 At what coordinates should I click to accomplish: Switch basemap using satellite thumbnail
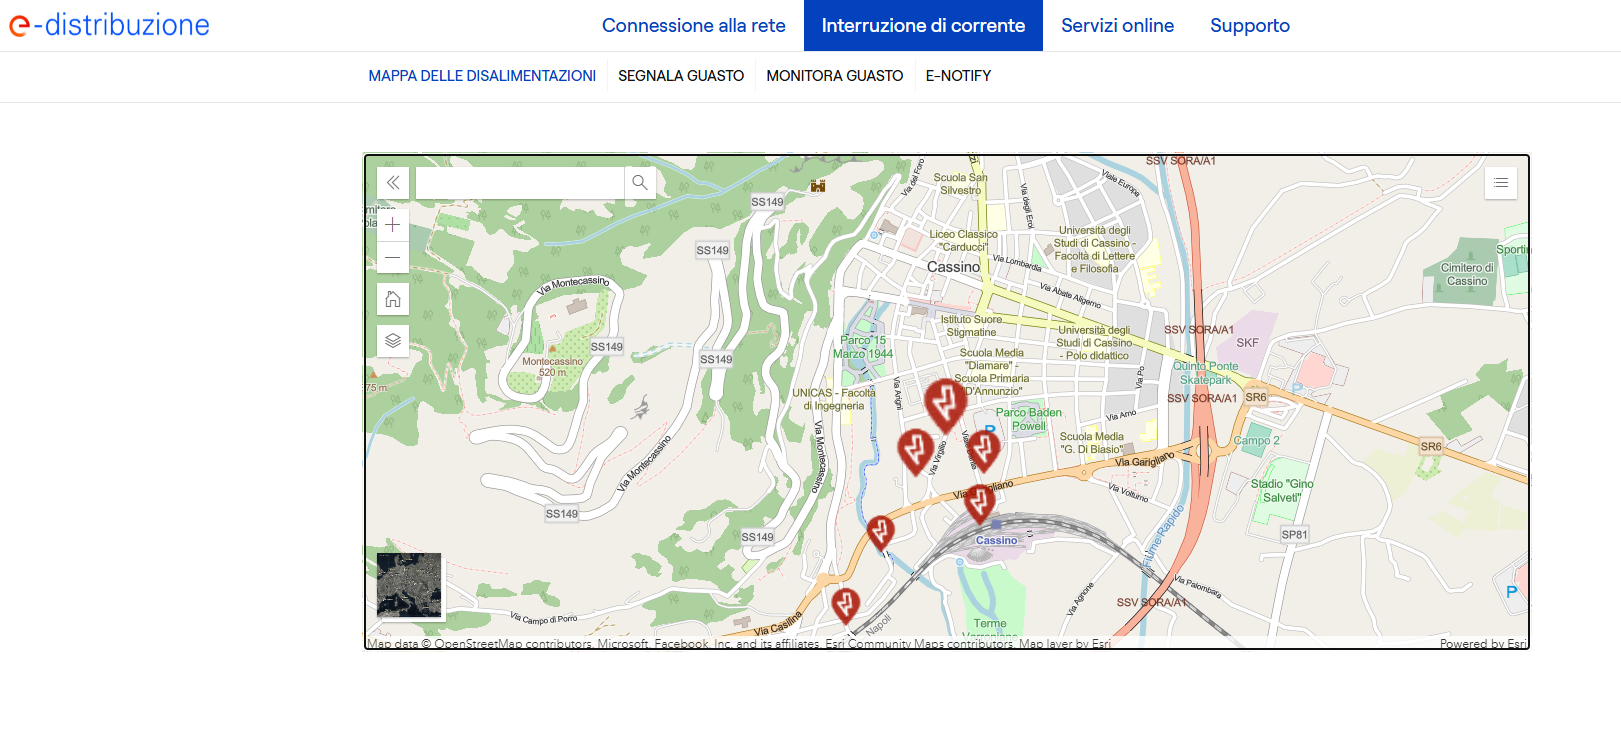coord(409,585)
